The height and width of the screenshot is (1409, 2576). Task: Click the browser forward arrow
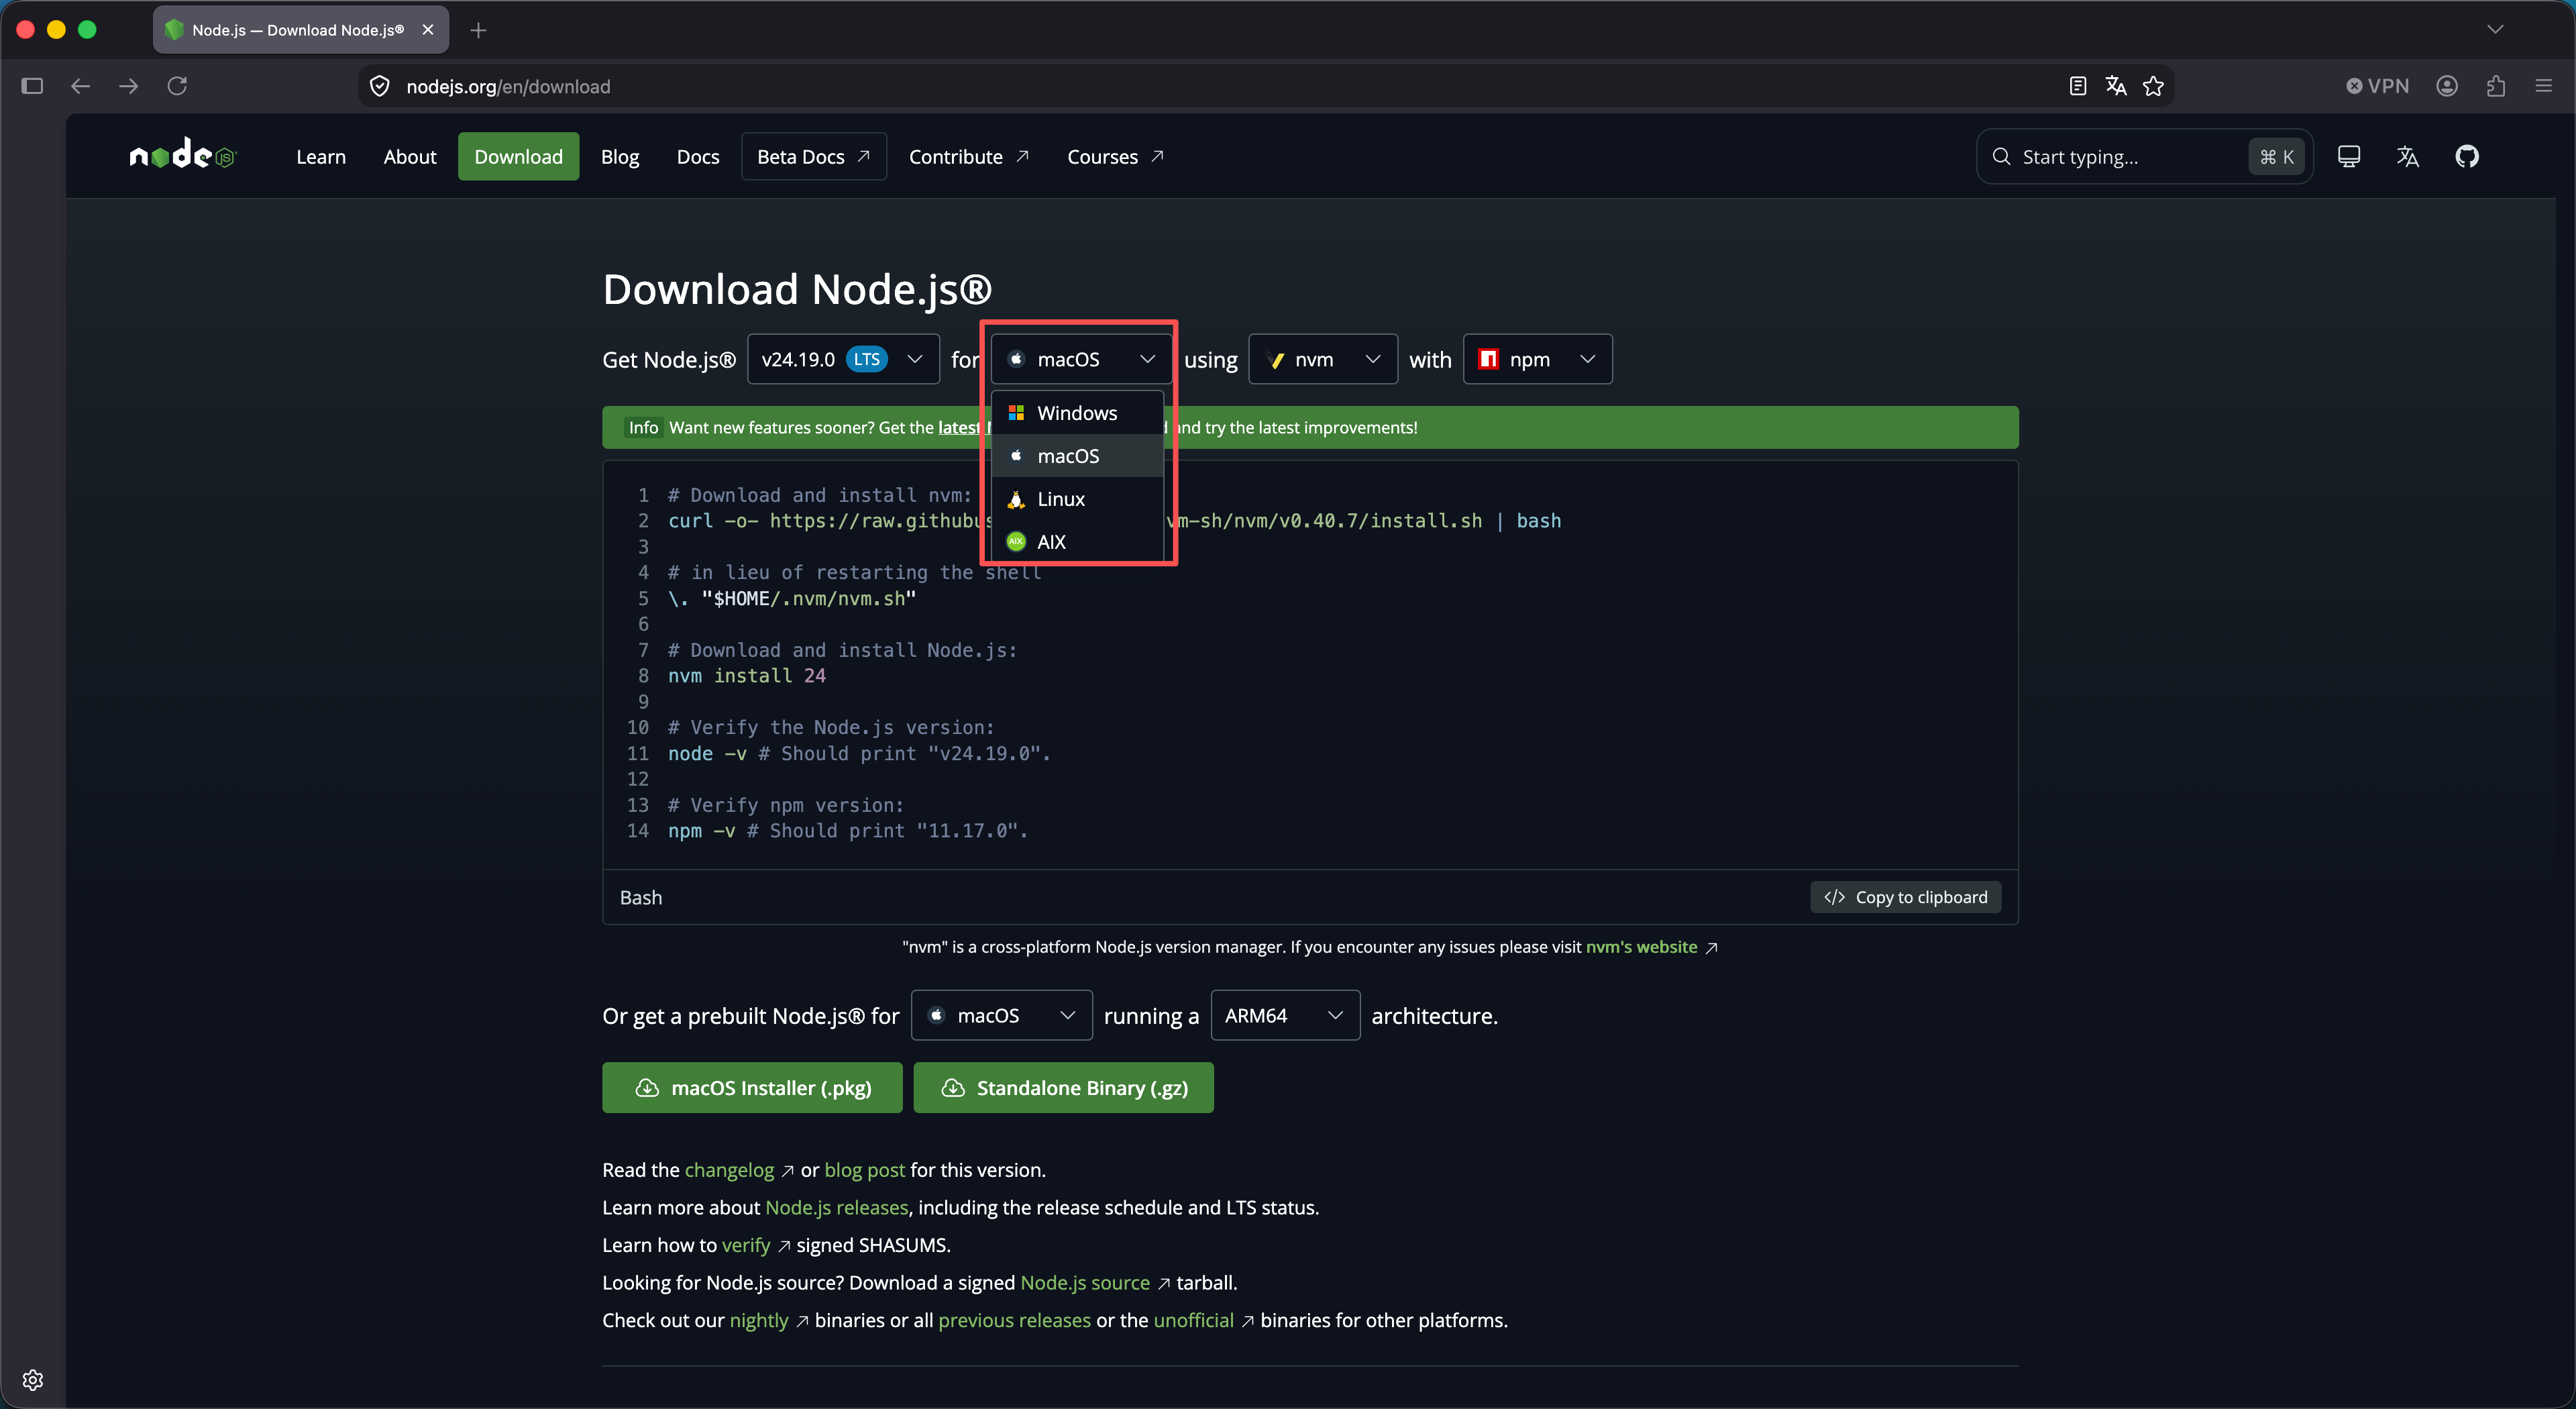tap(129, 86)
